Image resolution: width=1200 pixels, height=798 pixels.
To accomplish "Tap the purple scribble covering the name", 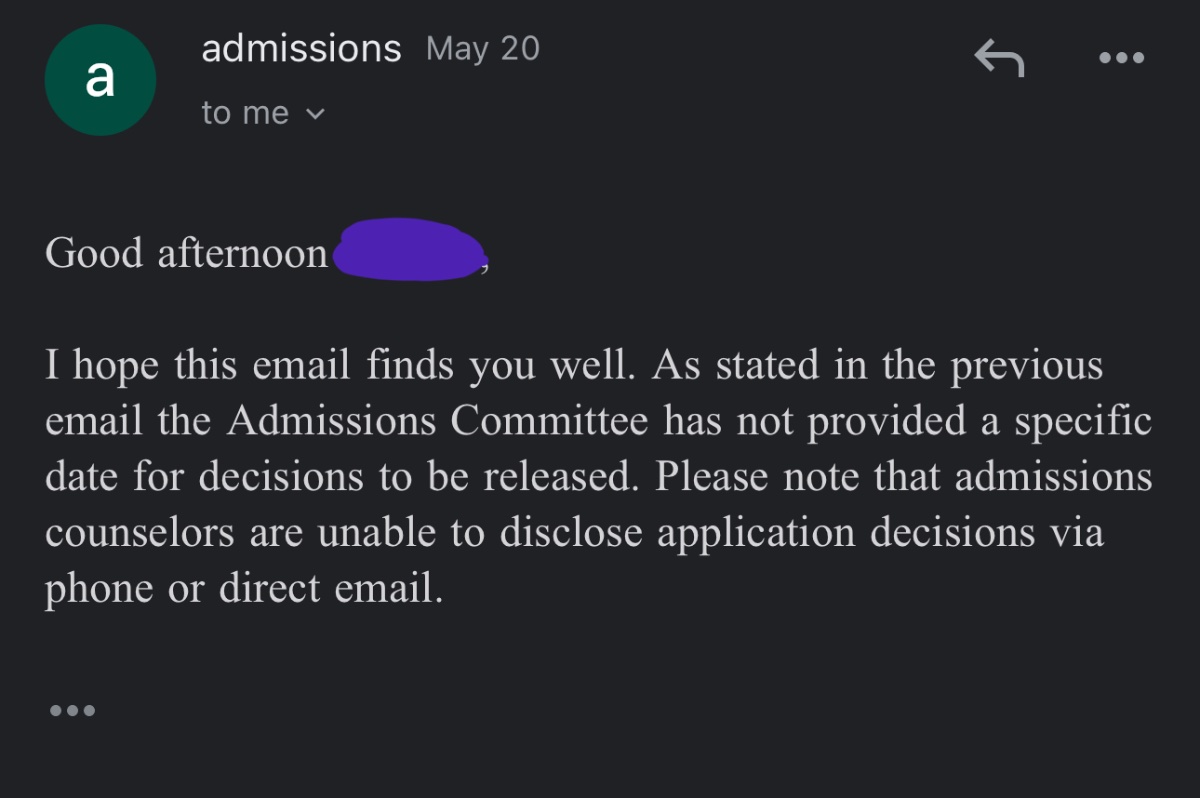I will [x=410, y=249].
